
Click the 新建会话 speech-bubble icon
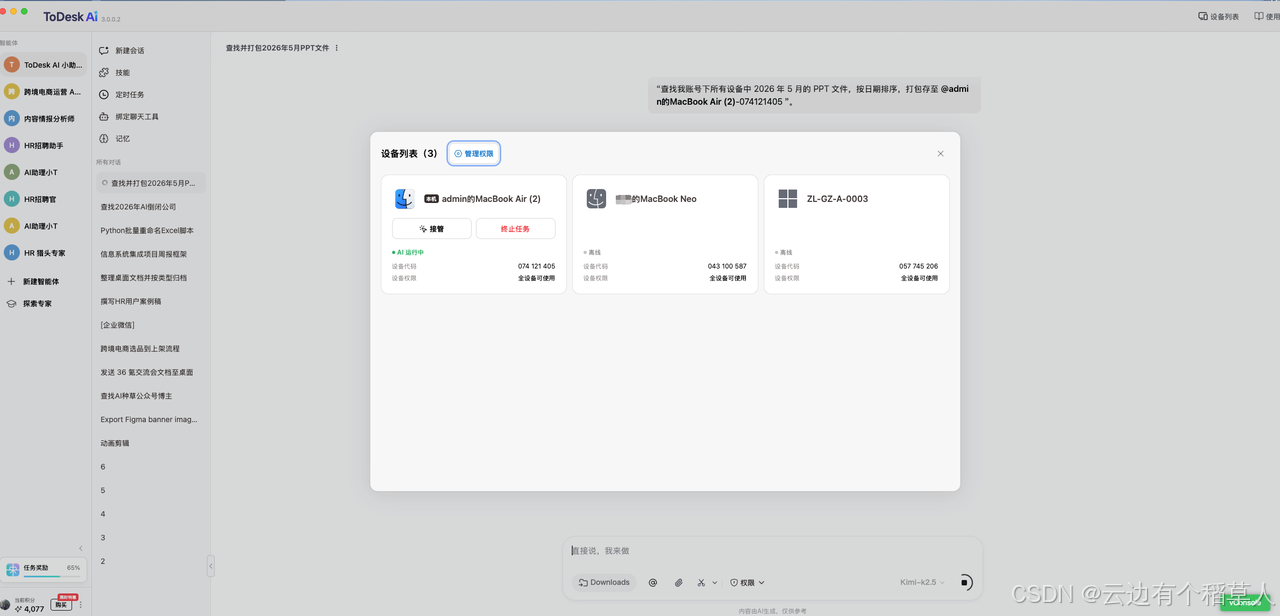104,50
